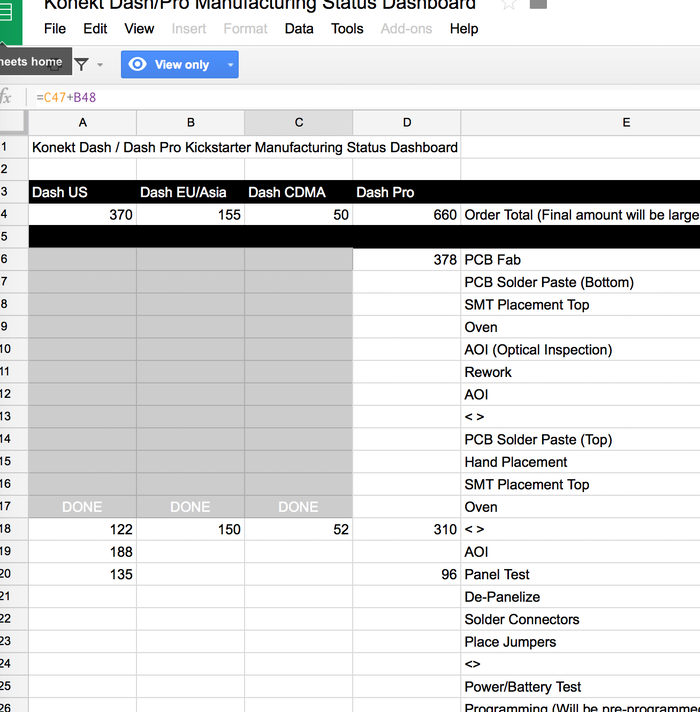Select column C header
Image resolution: width=700 pixels, height=712 pixels.
pos(299,123)
